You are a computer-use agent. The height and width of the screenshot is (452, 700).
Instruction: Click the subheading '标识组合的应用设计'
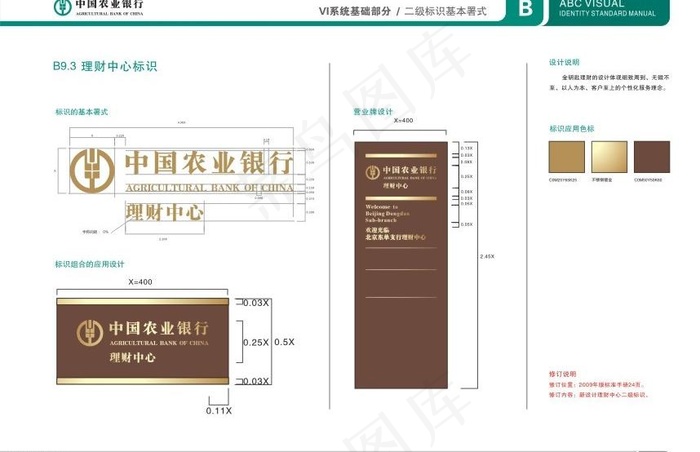(x=90, y=264)
